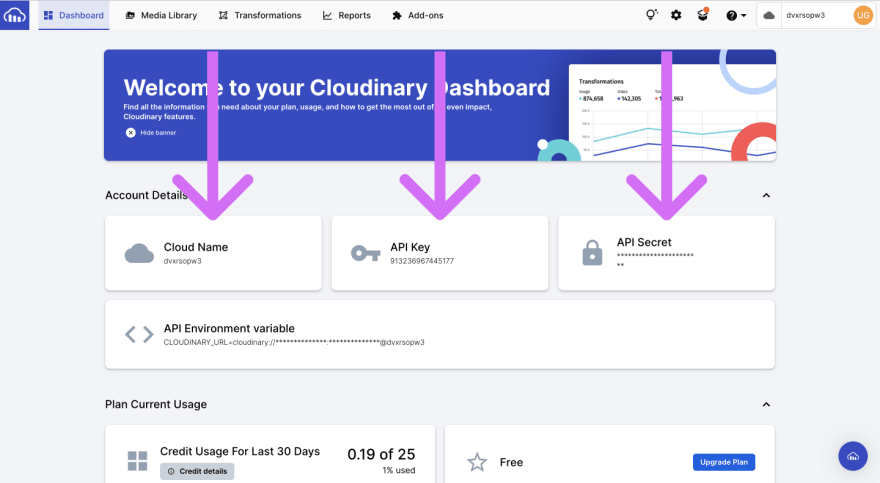Open the help question-mark dropdown

736,16
